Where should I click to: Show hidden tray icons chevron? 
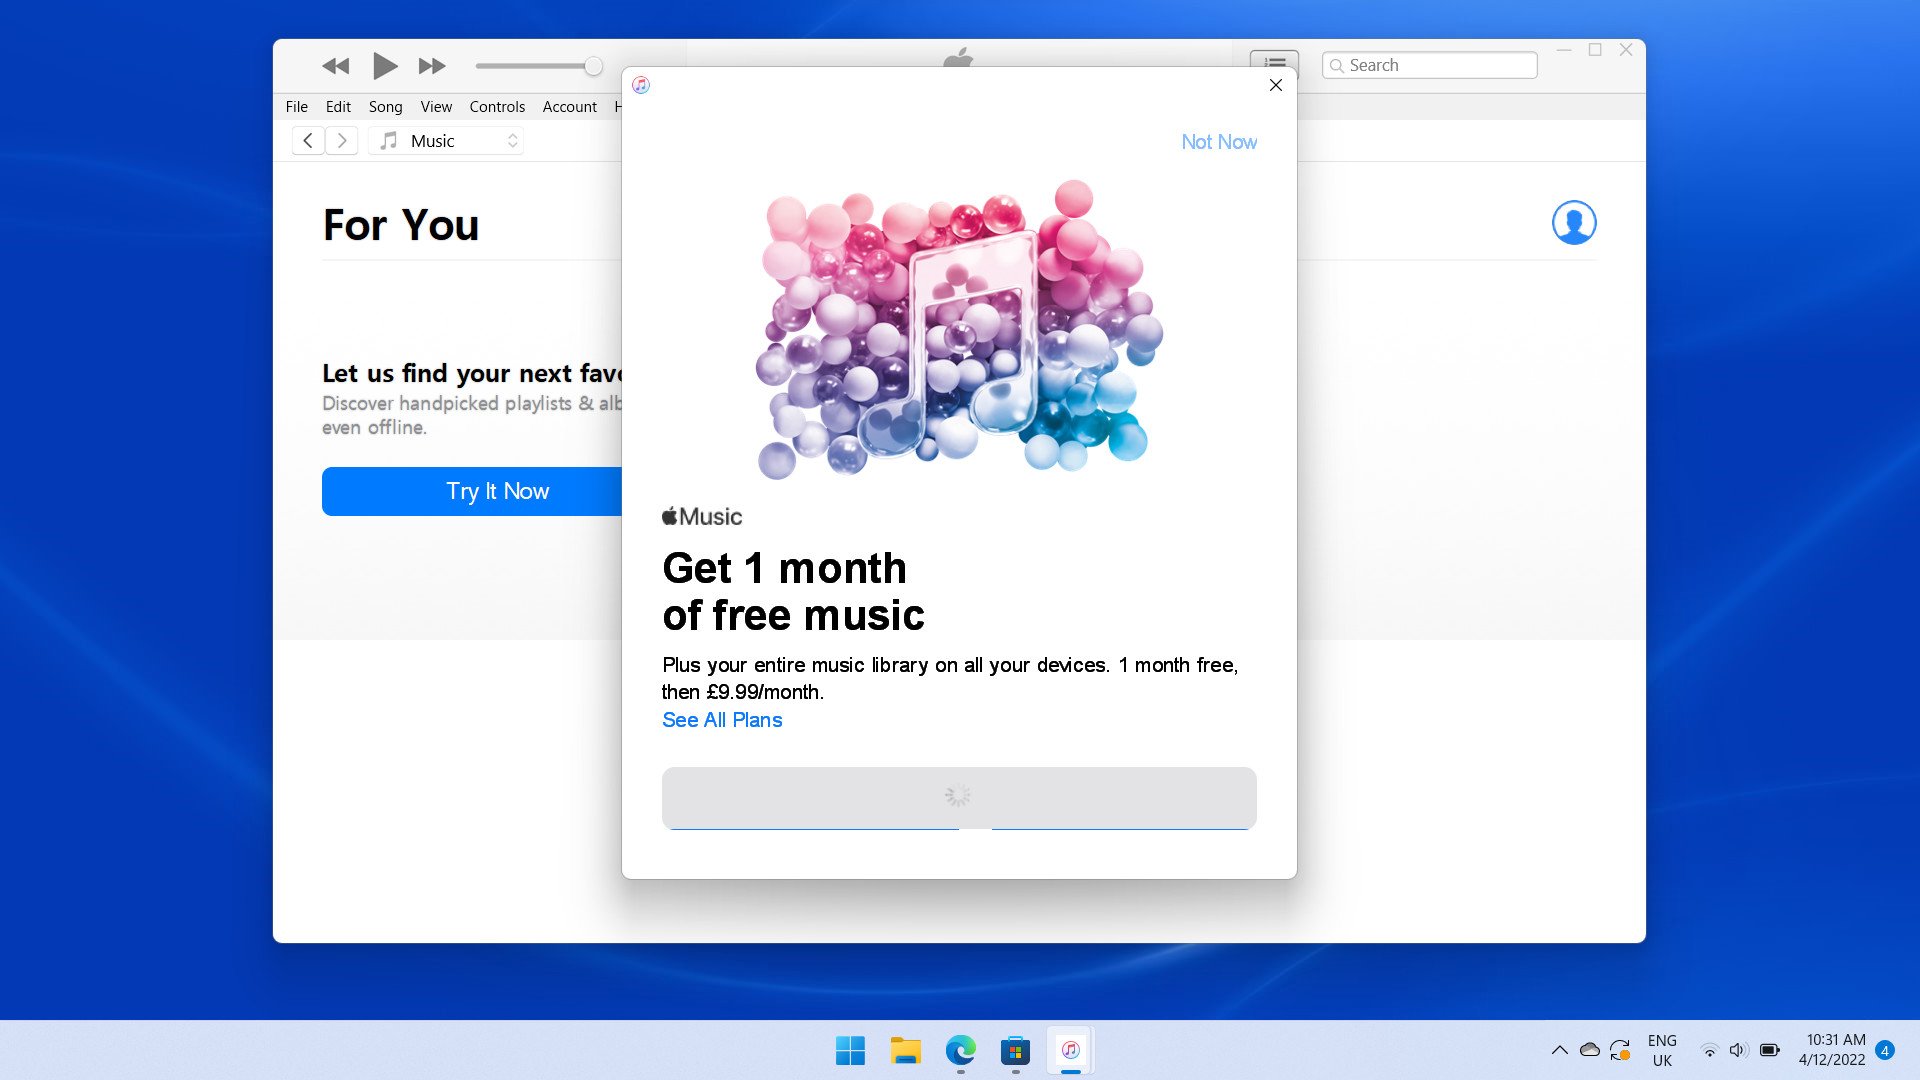point(1559,1050)
